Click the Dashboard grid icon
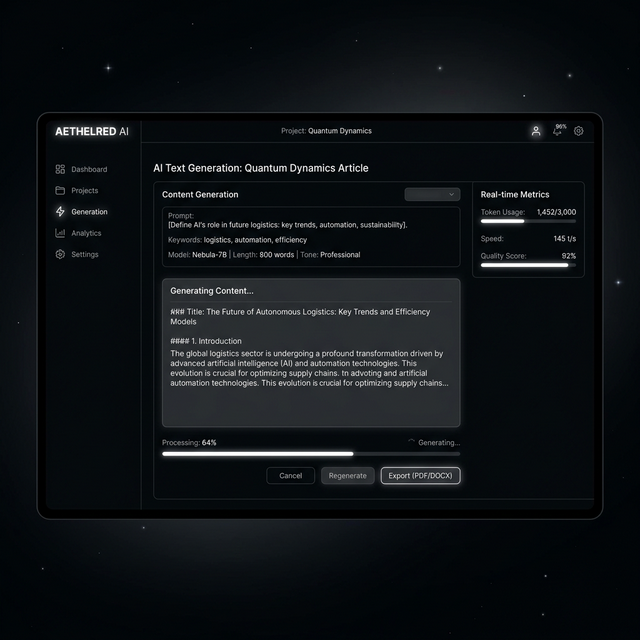The height and width of the screenshot is (640, 640). pos(60,169)
